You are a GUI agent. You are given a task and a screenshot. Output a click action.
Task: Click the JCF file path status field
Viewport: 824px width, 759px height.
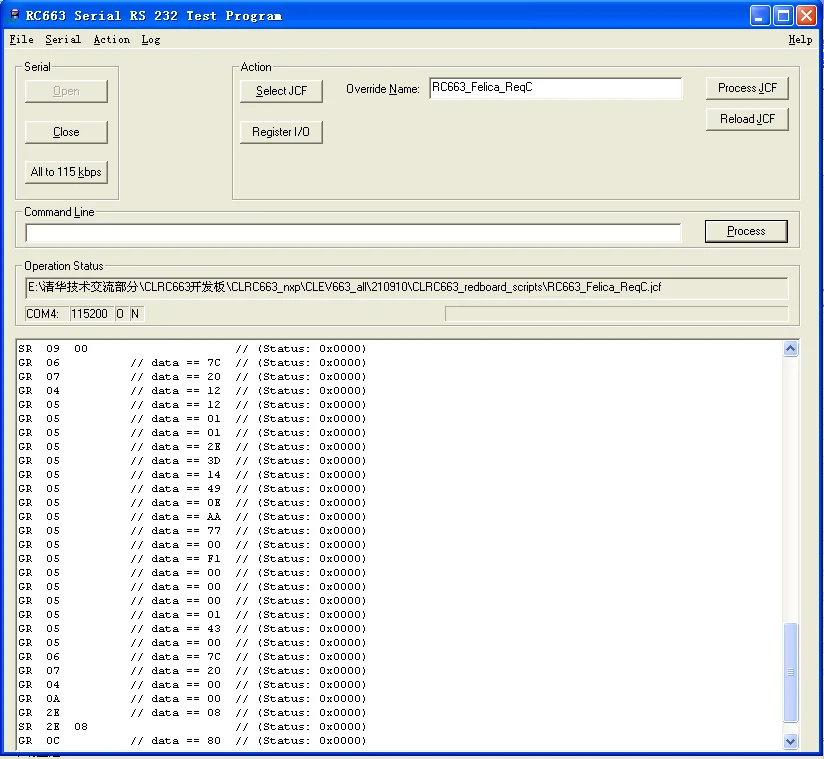tap(407, 288)
